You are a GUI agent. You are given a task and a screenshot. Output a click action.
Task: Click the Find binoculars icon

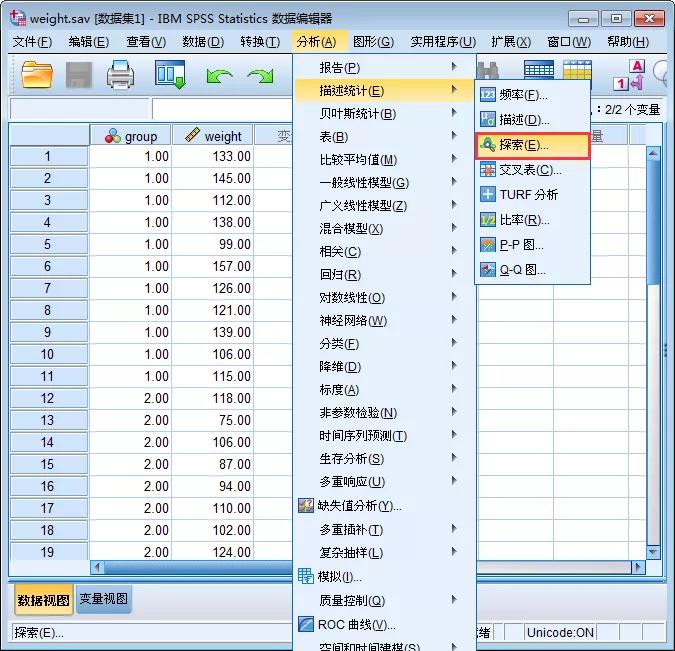click(x=488, y=71)
